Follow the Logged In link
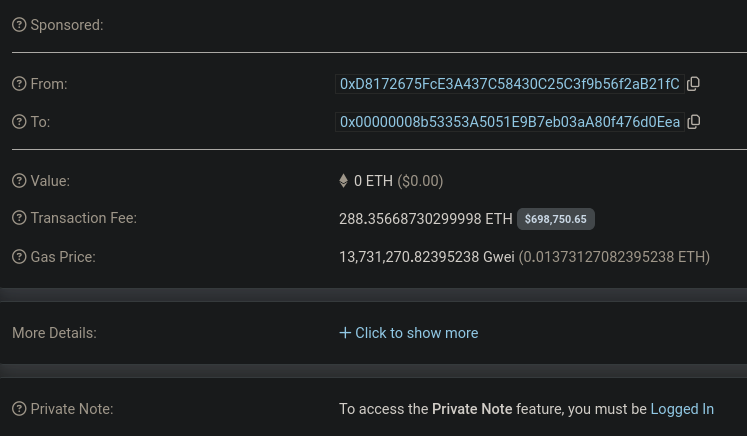The image size is (747, 436). [682, 409]
